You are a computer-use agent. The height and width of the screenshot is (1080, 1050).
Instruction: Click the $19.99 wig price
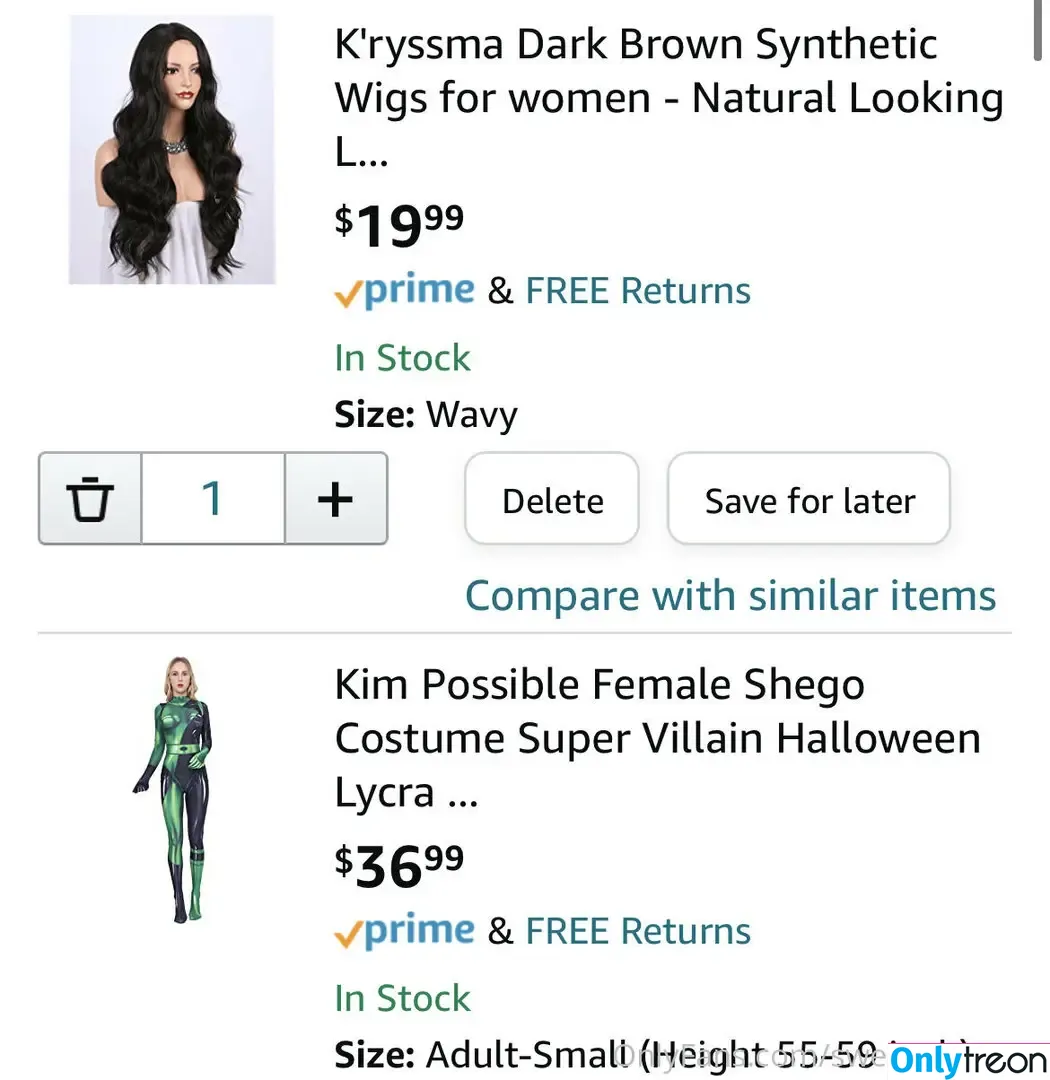[x=399, y=225]
